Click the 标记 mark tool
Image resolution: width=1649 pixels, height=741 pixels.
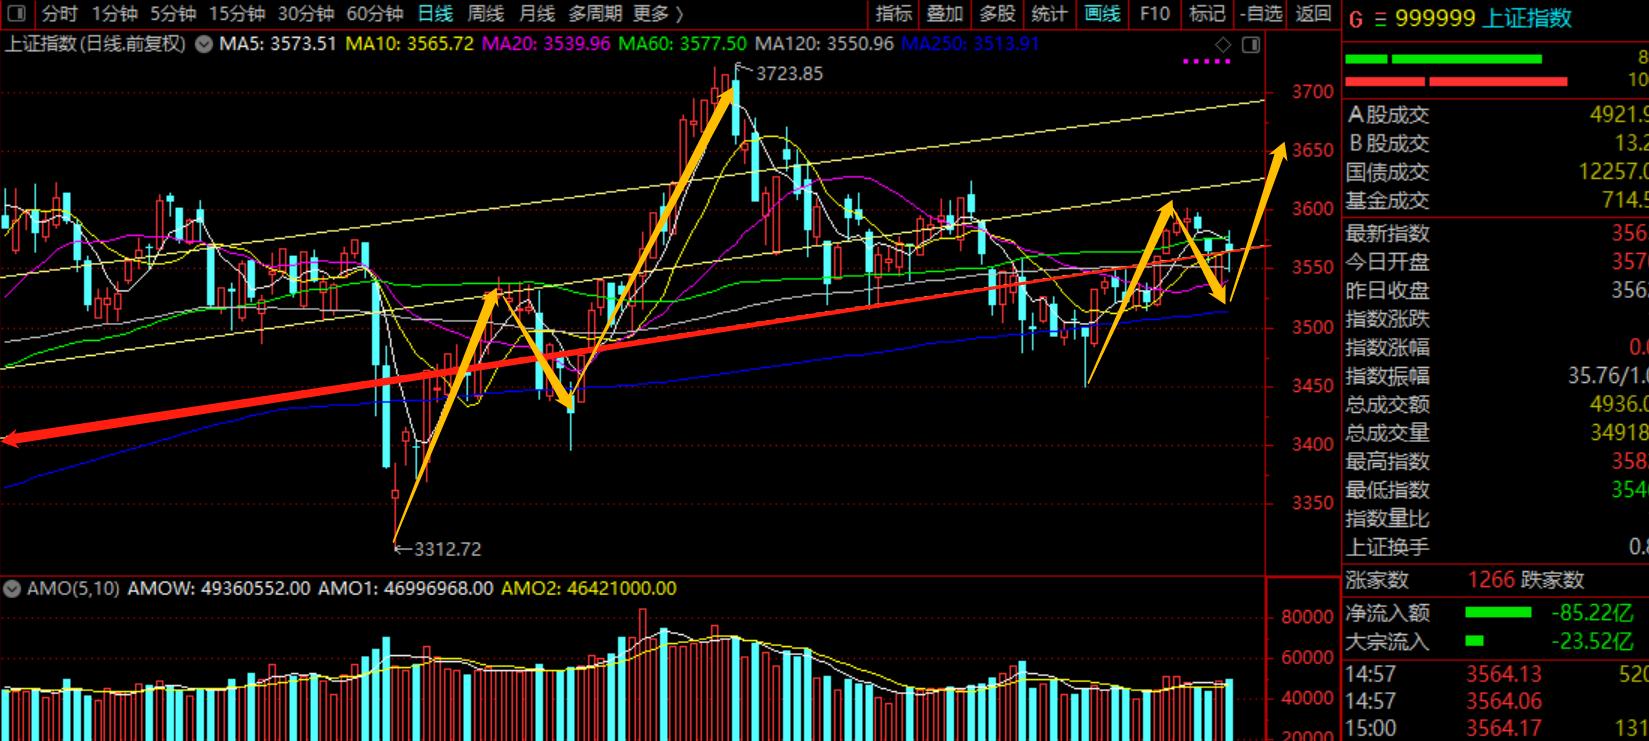(1207, 13)
